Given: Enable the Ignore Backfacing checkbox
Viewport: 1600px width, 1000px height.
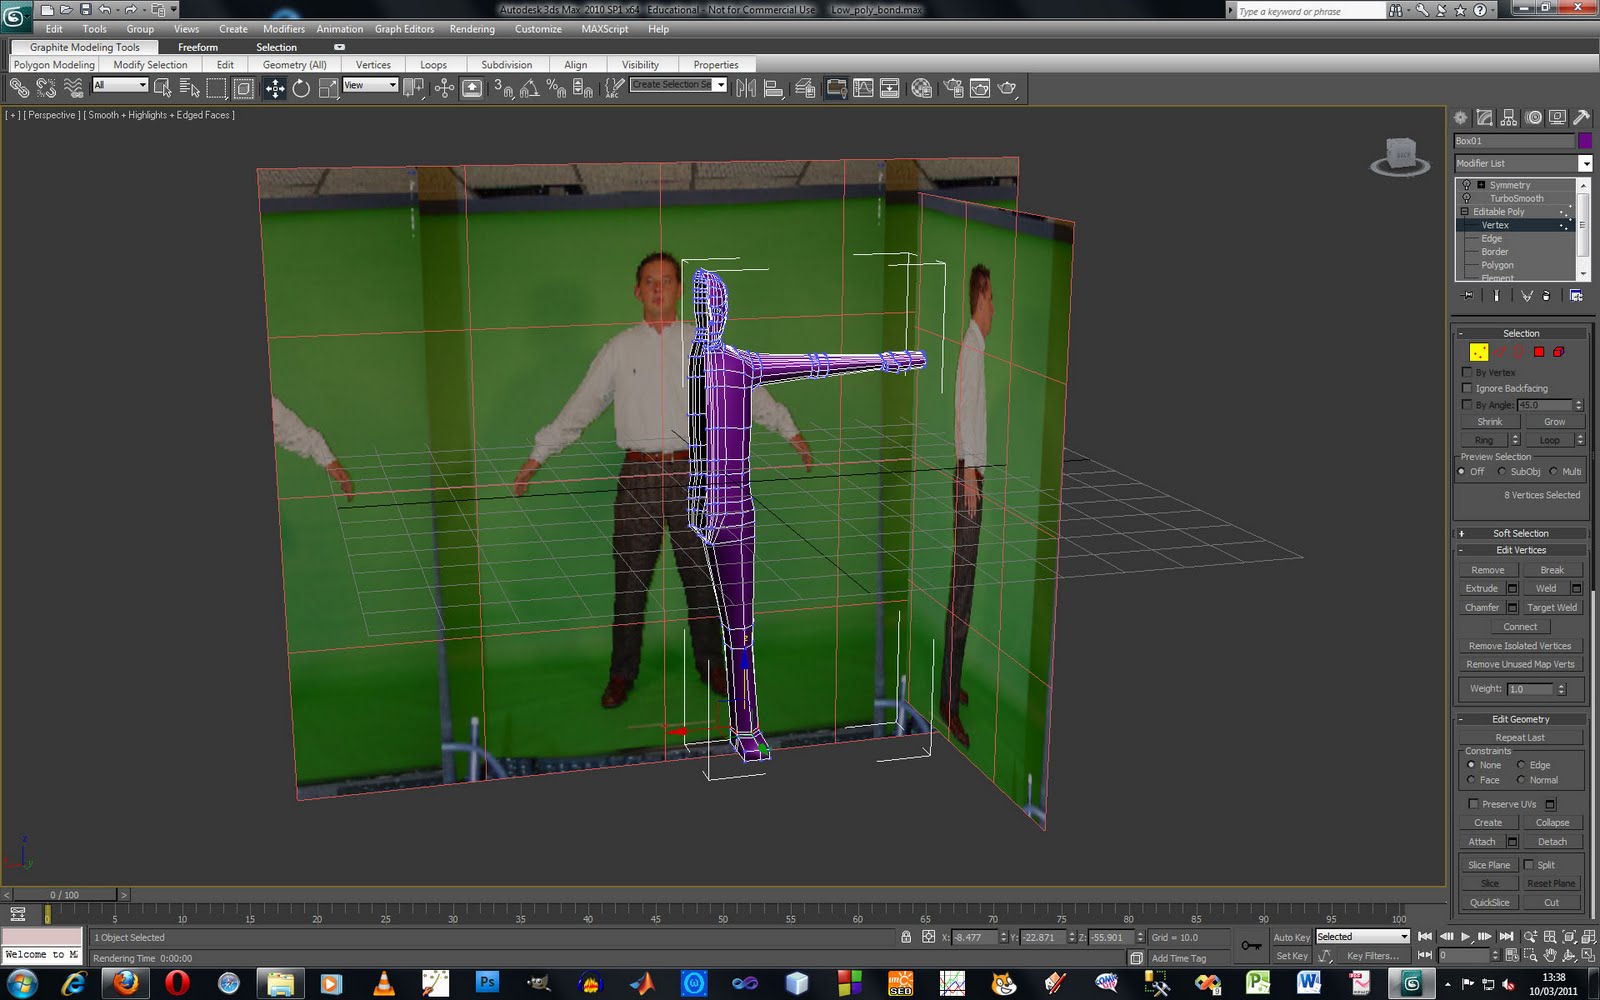Looking at the screenshot, I should [1467, 388].
